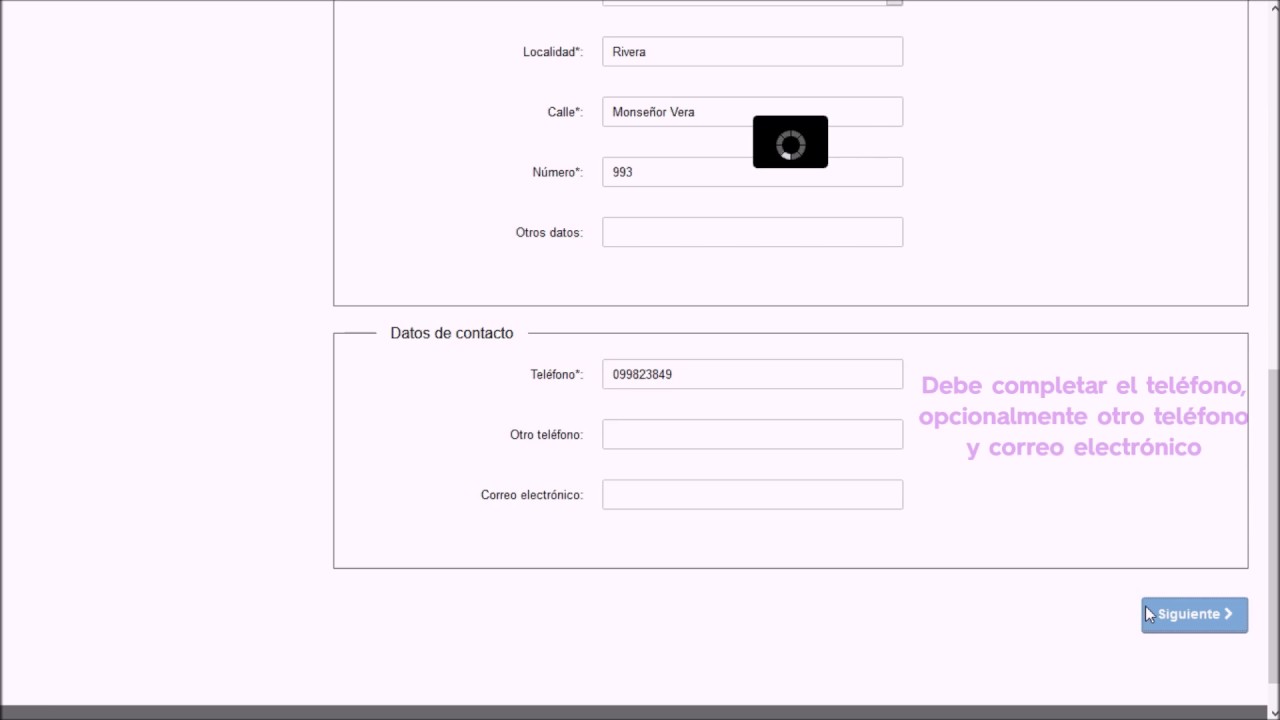Click the Correo electrónico input field
1280x720 pixels.
click(752, 494)
